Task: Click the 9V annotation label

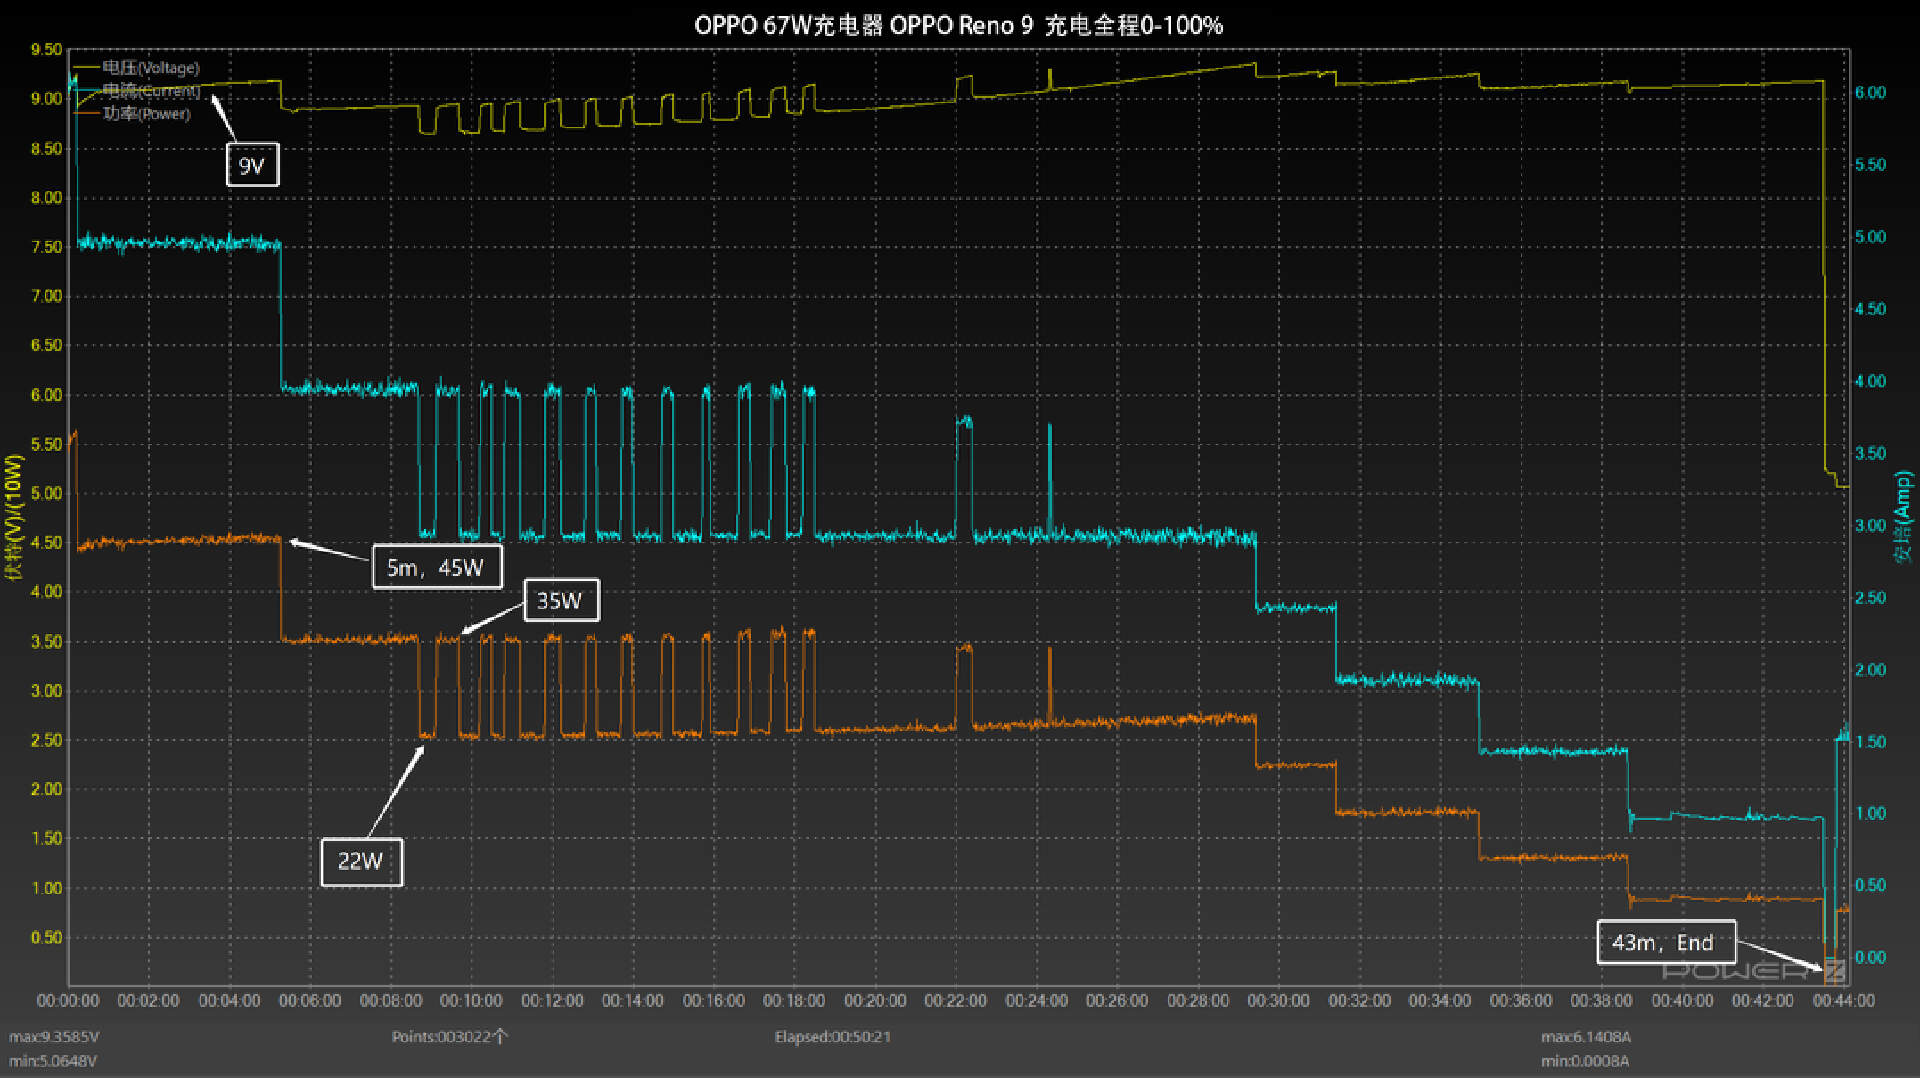Action: [252, 166]
